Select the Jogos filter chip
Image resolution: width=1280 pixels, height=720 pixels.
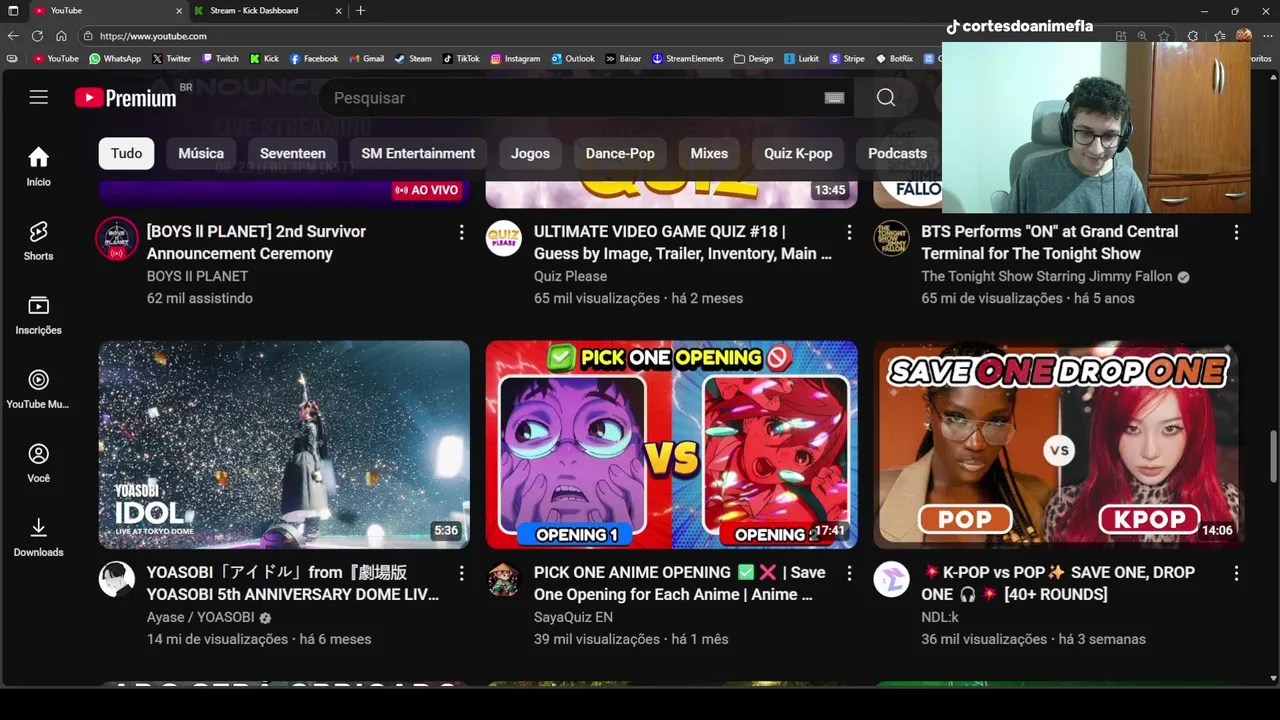(530, 153)
